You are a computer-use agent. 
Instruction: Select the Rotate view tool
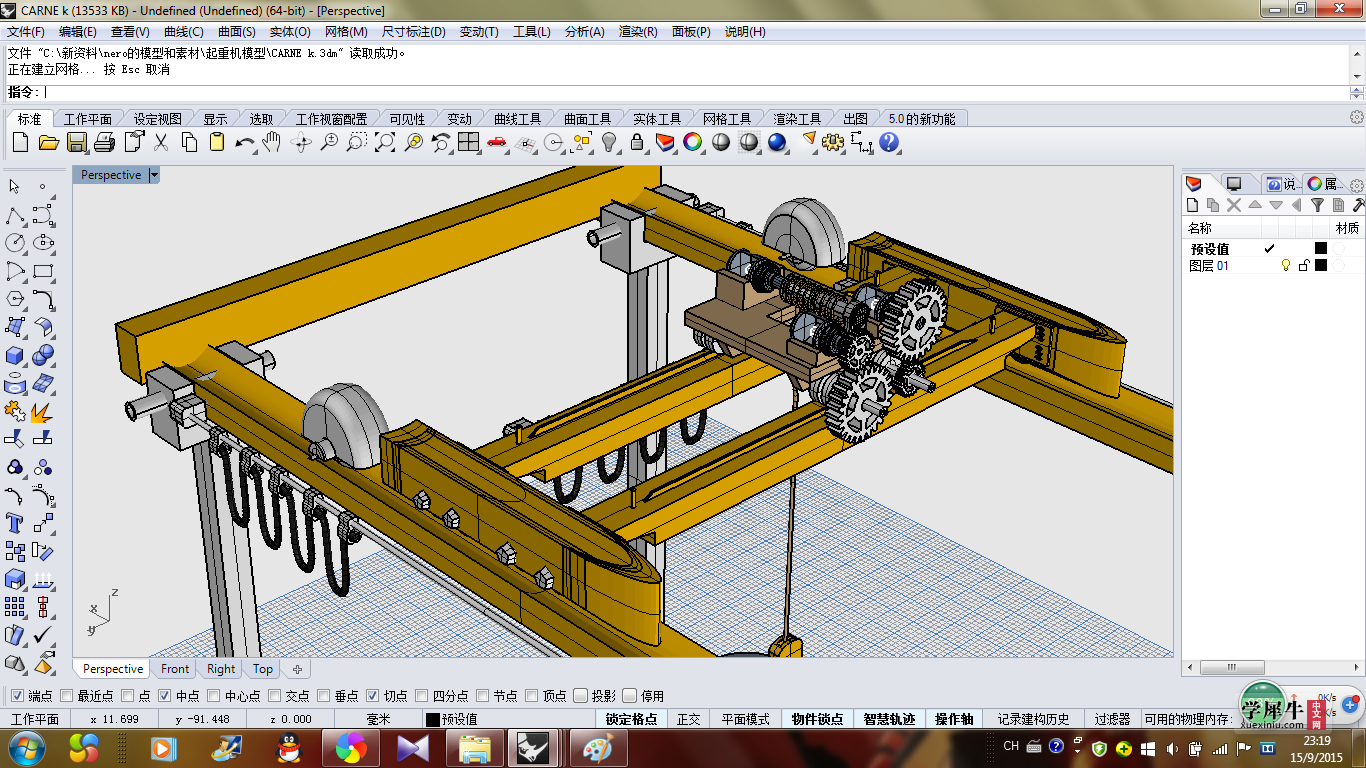[301, 143]
